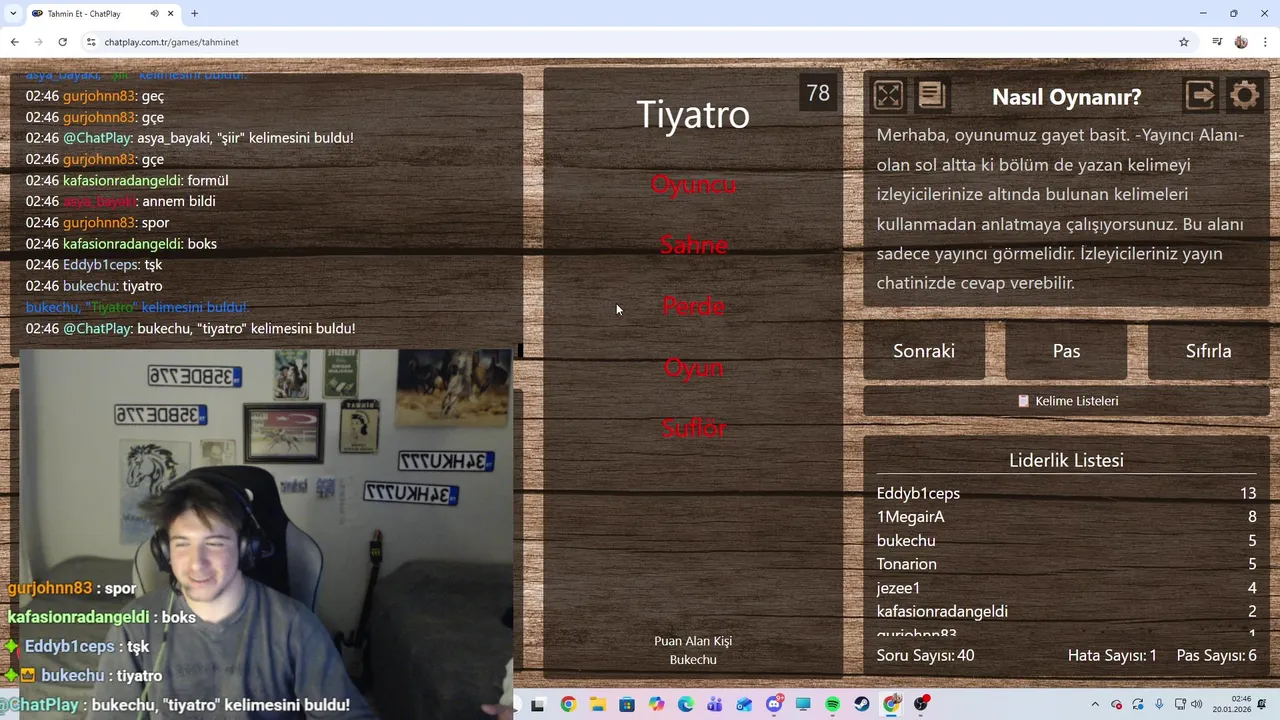Viewport: 1280px width, 720px height.
Task: Open Microsoft Edge from taskbar
Action: (x=686, y=705)
